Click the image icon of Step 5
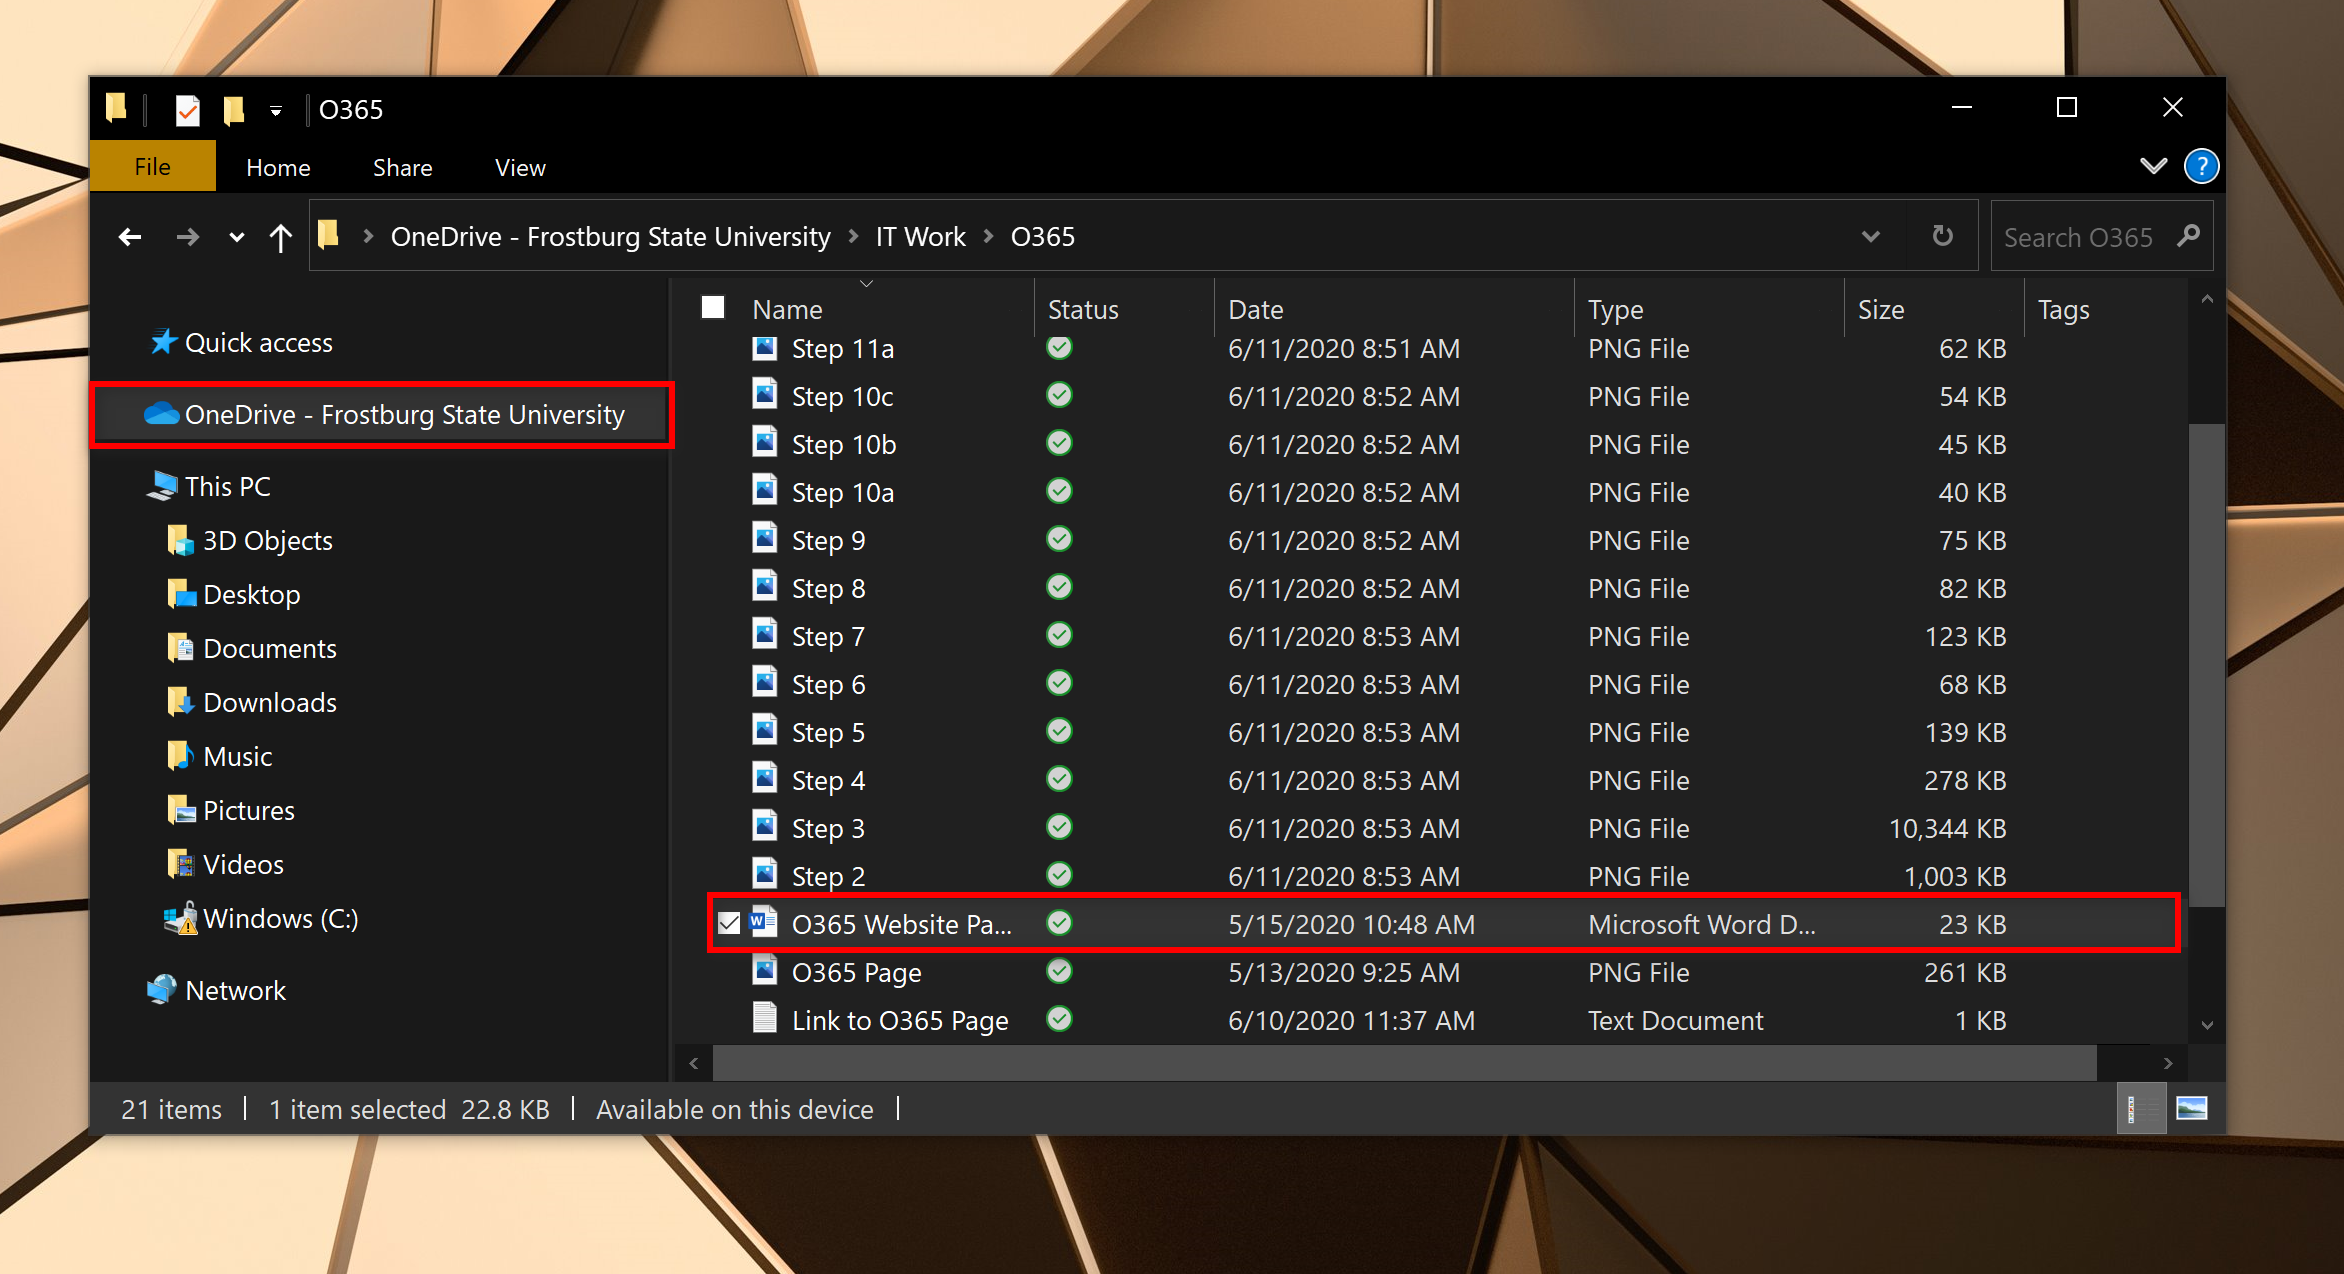The image size is (2344, 1274). [x=765, y=729]
